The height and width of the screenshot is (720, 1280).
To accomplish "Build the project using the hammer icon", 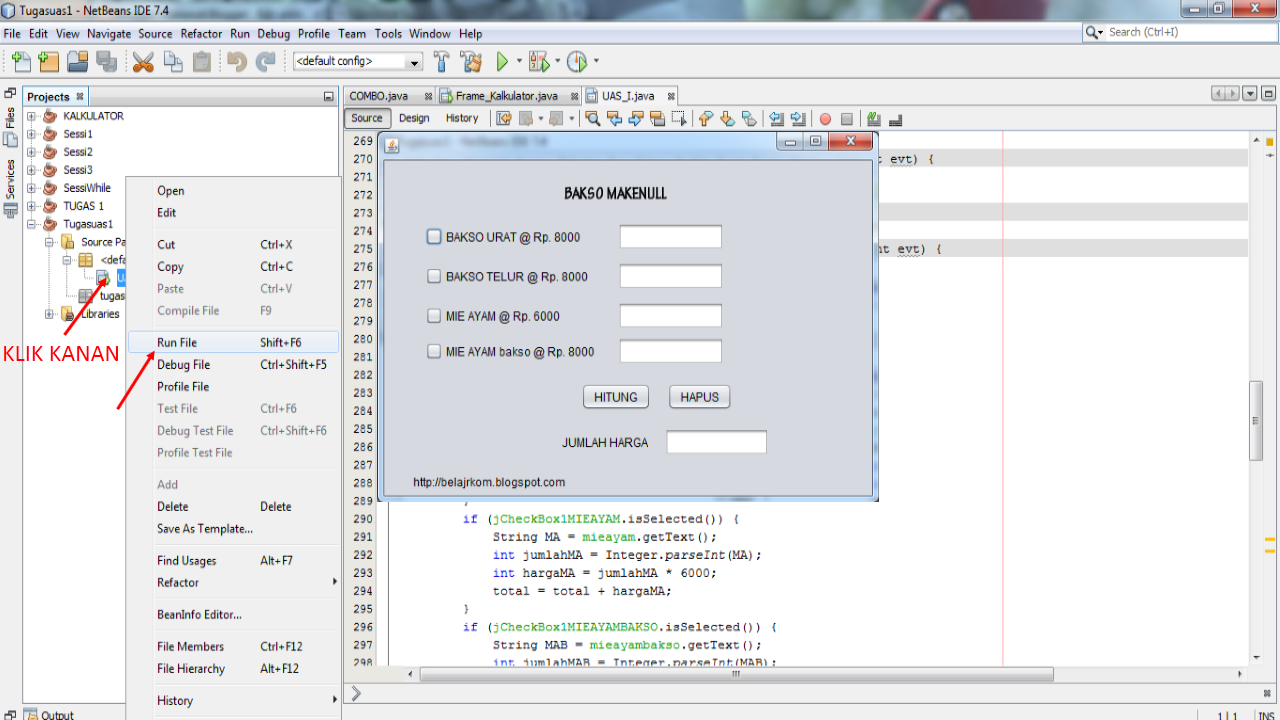I will tap(441, 61).
